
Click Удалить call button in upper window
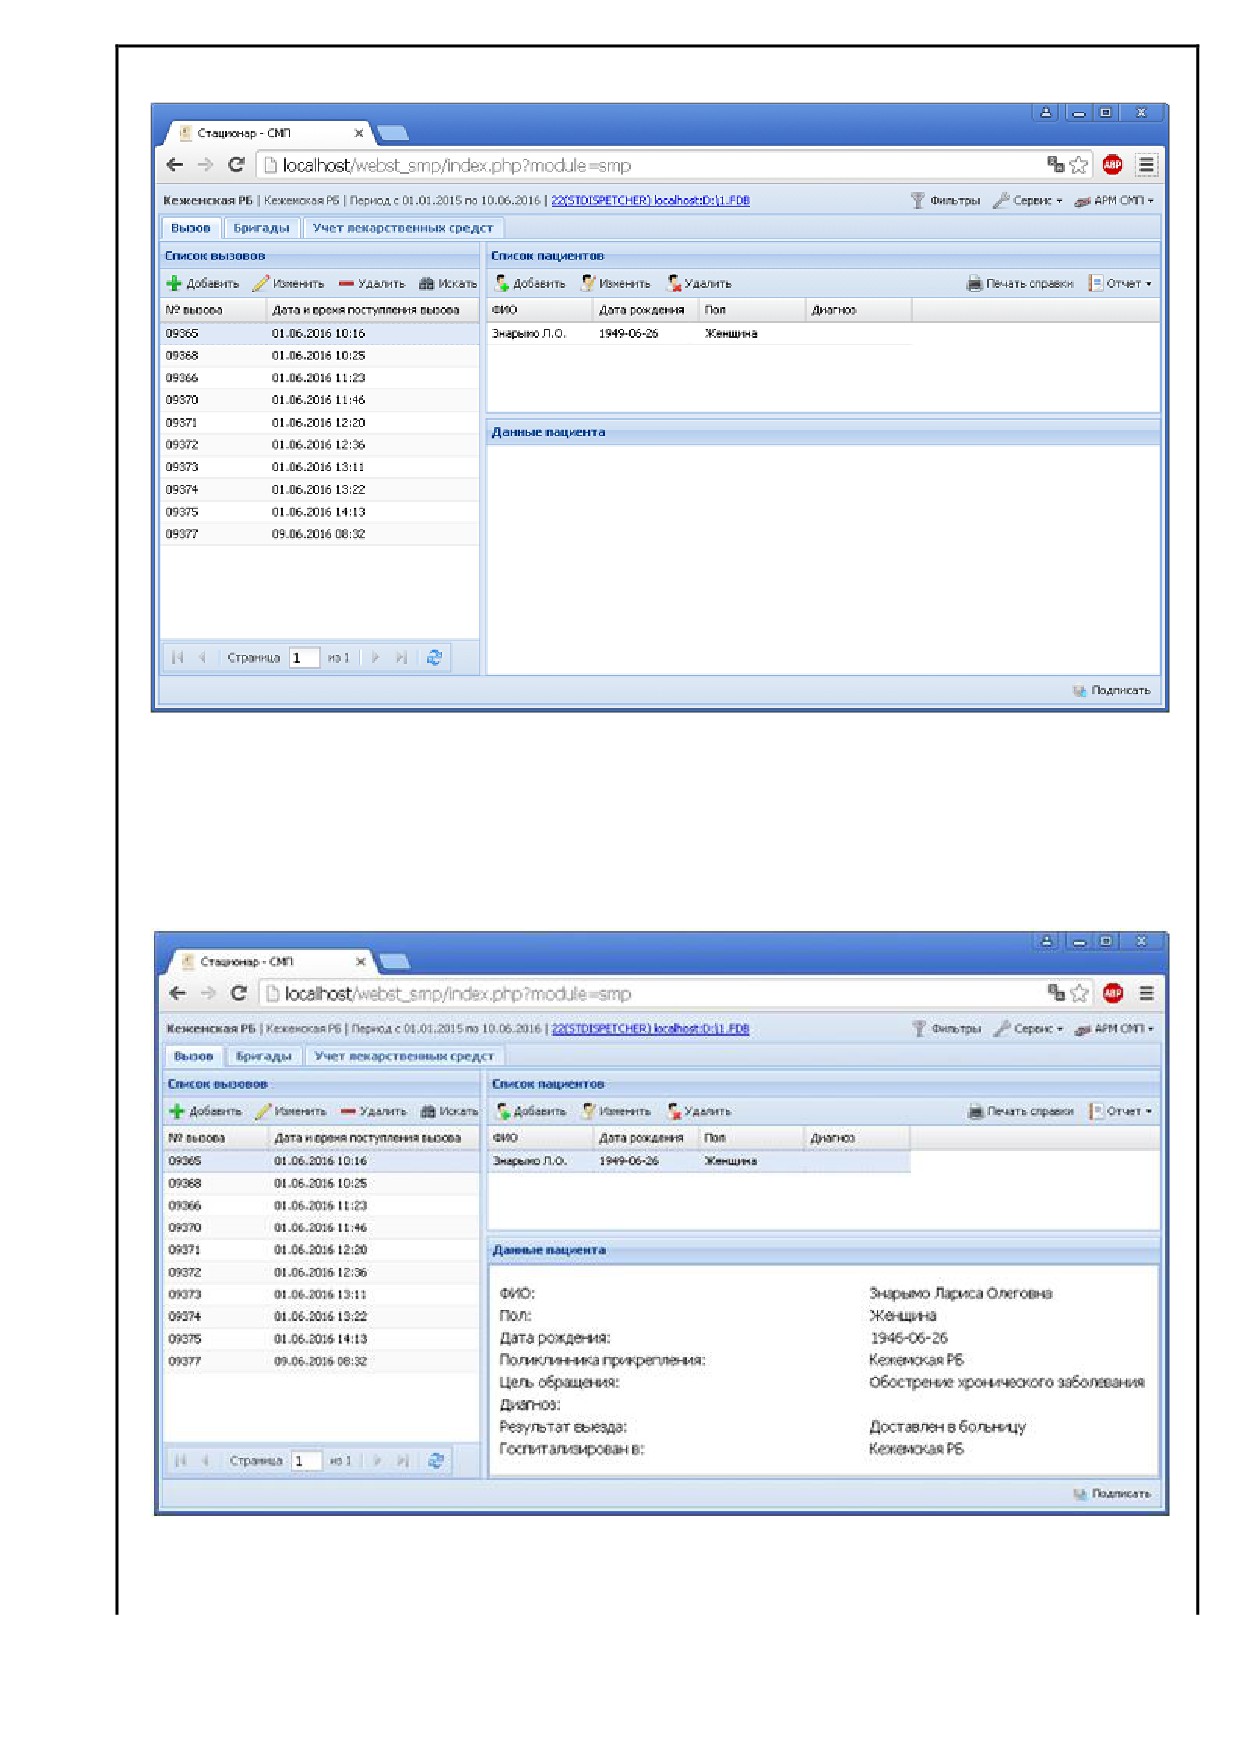click(372, 284)
